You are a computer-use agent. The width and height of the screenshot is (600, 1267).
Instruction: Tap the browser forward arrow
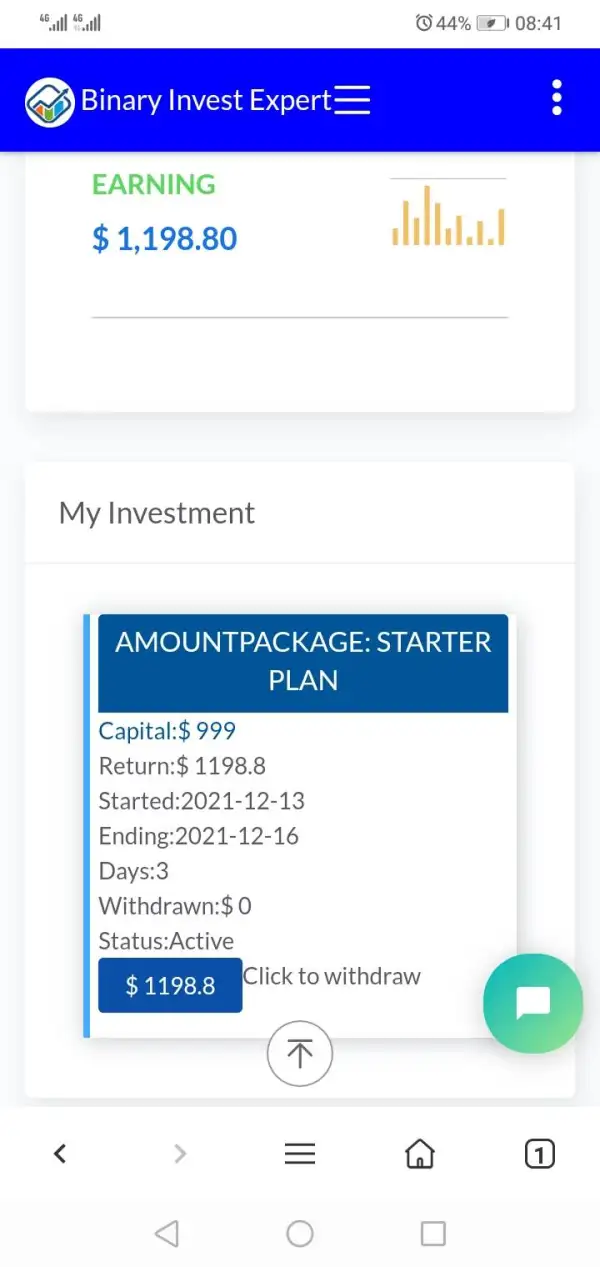tap(180, 1154)
